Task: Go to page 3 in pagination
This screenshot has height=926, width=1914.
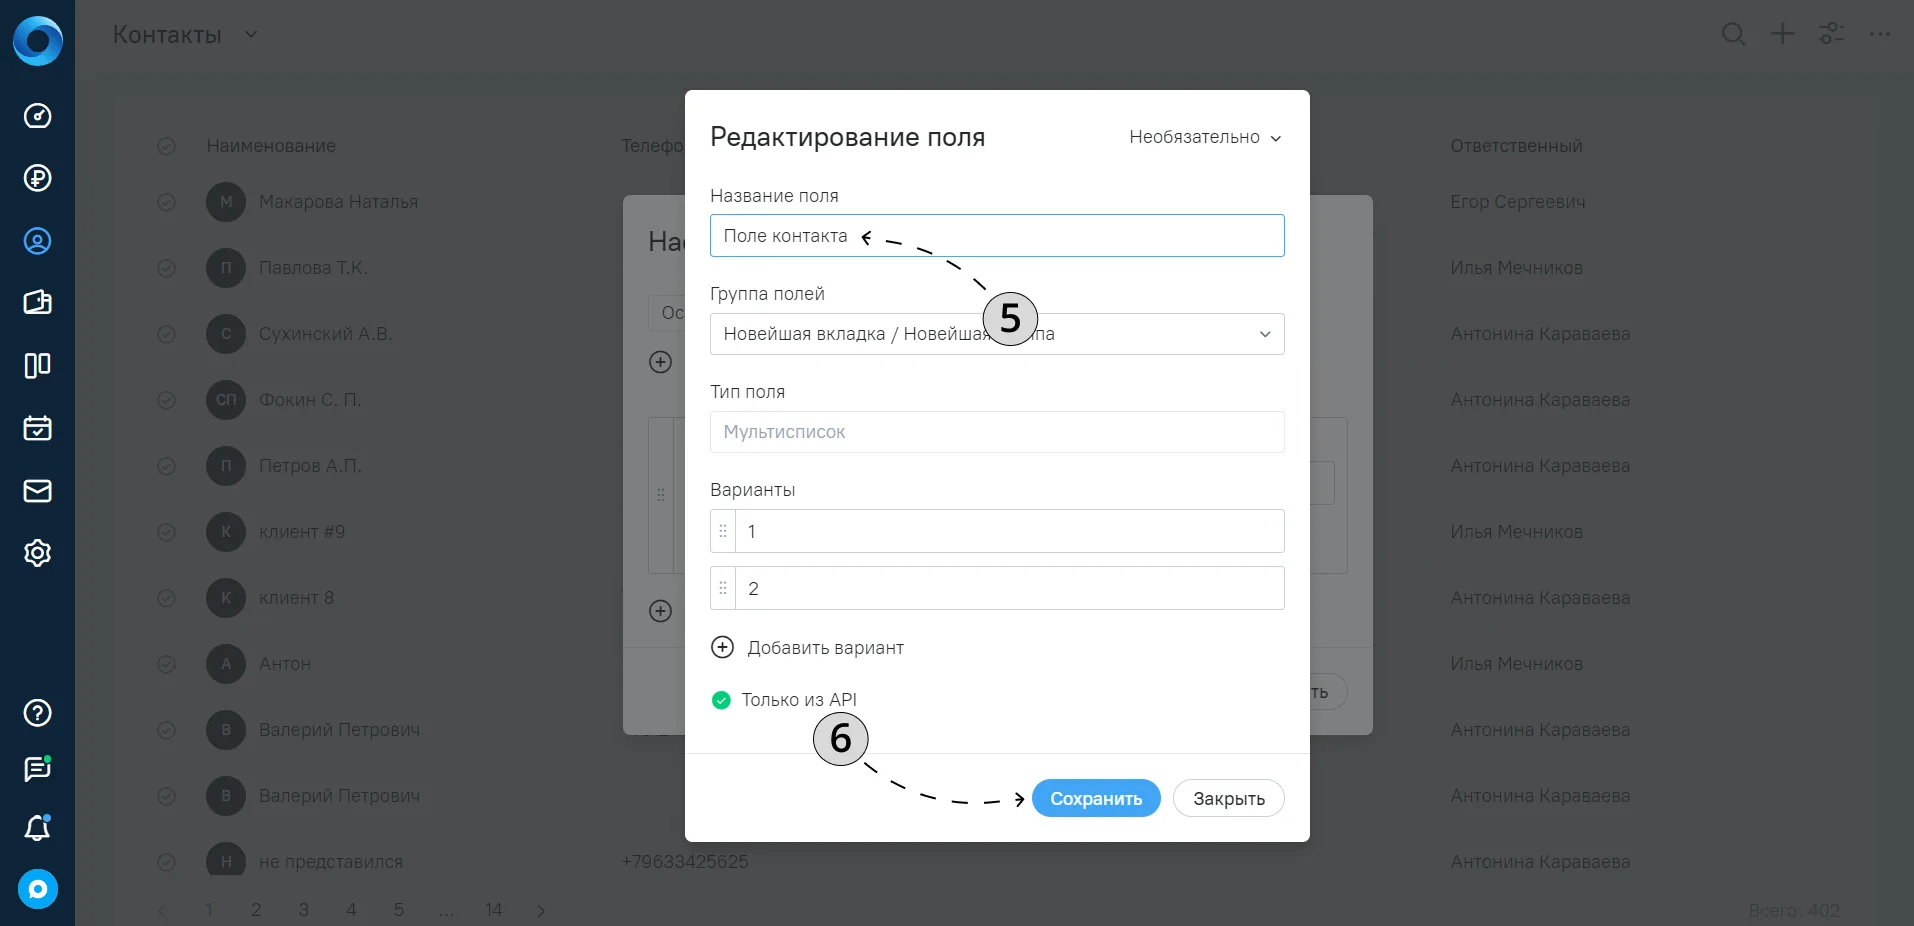Action: pyautogui.click(x=304, y=910)
